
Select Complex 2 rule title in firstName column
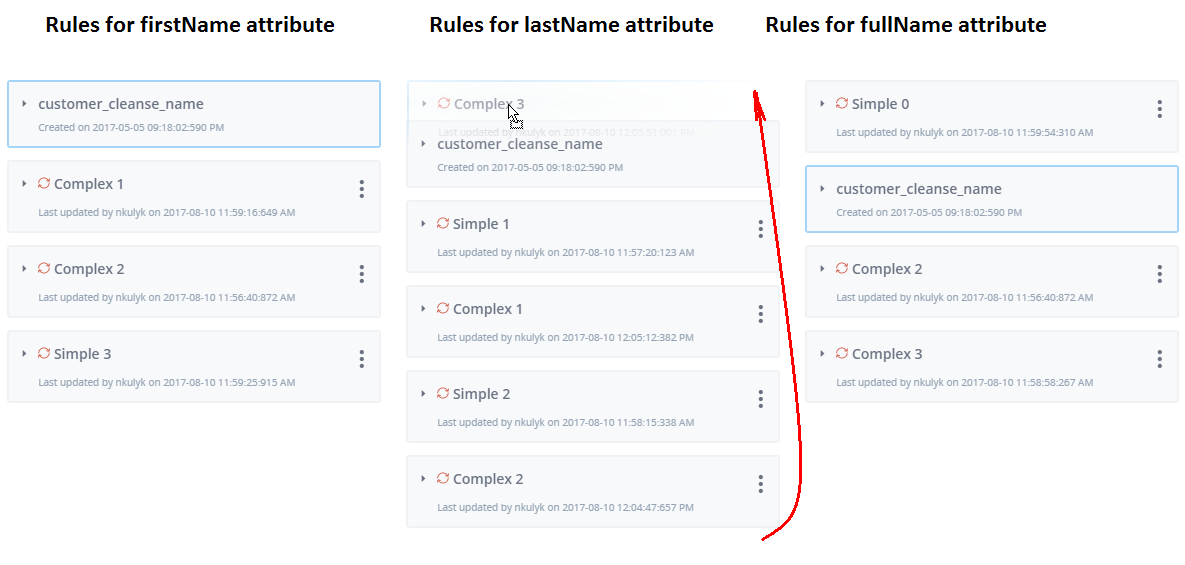pos(89,269)
